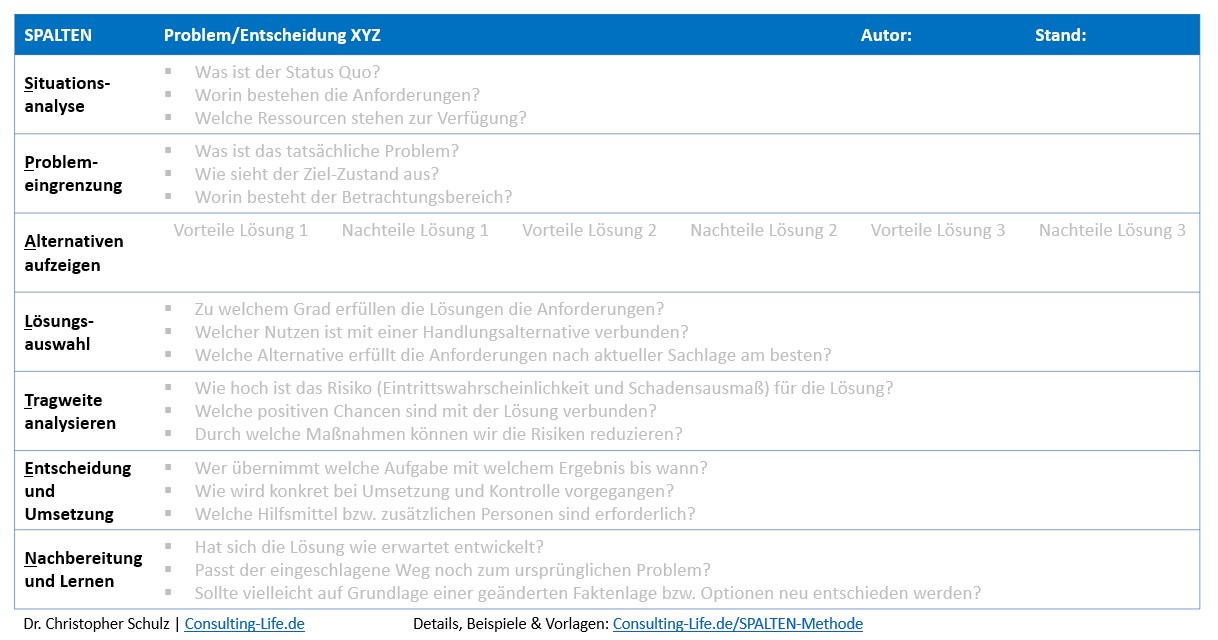This screenshot has height=640, width=1218.
Task: Click the Autor: field in header
Action: click(x=886, y=35)
